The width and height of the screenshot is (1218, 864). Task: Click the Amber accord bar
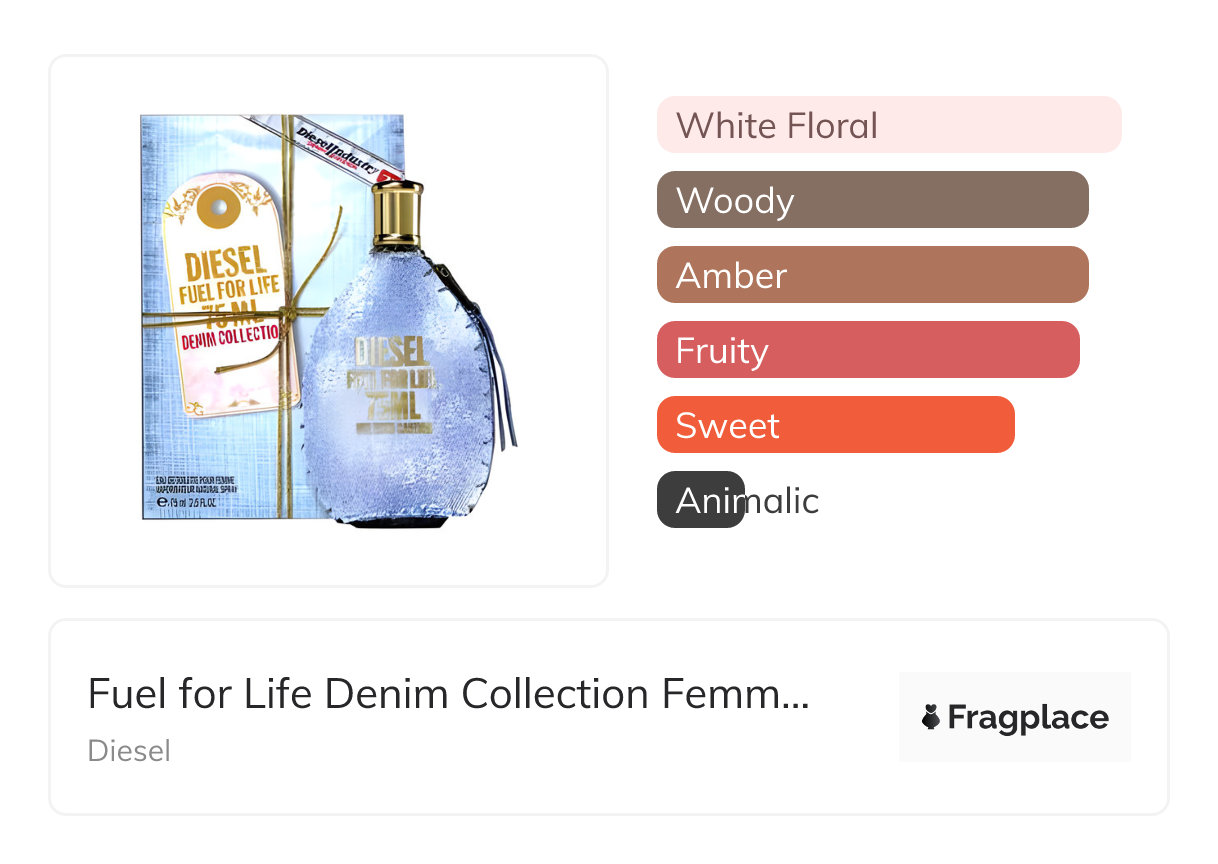pos(872,275)
